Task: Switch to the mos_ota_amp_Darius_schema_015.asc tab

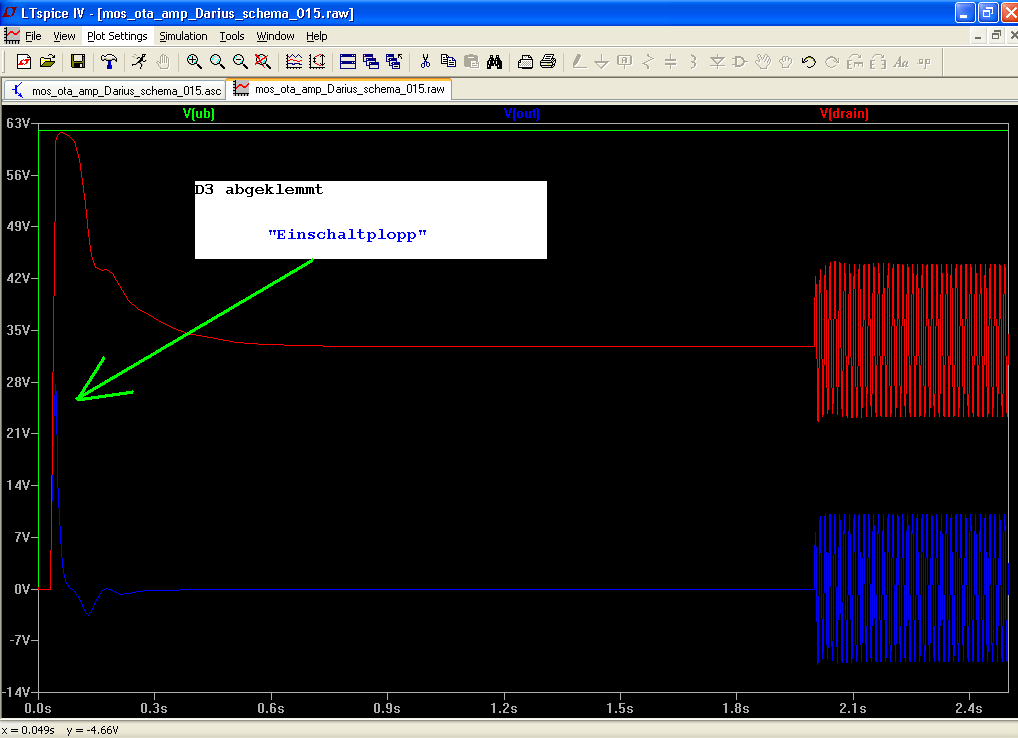Action: (x=116, y=90)
